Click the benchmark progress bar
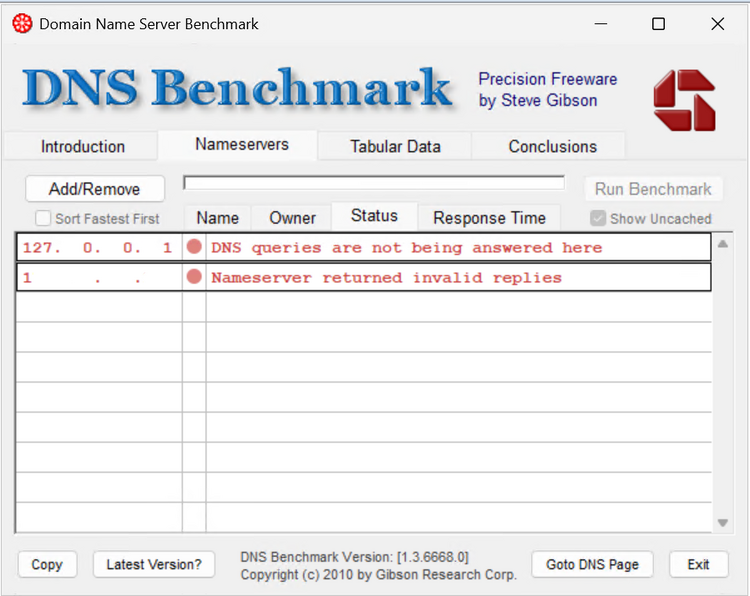This screenshot has width=750, height=596. coord(374,183)
